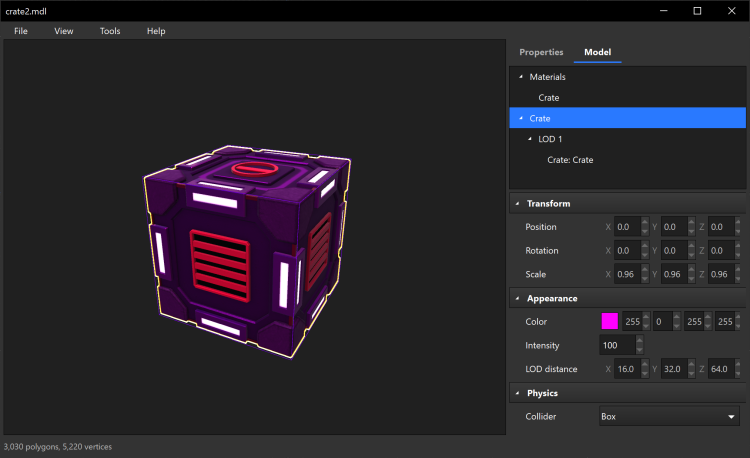Image resolution: width=750 pixels, height=458 pixels.
Task: Click the Intensity spinner arrows
Action: [x=640, y=346]
